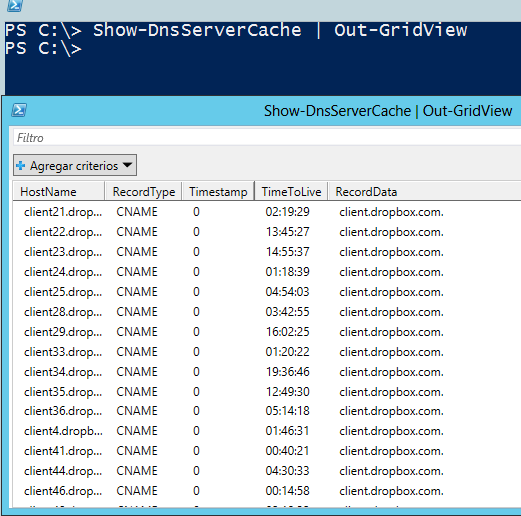Click the TimeToLive value 04:30:33
Screen dimensions: 521x516
[287, 471]
